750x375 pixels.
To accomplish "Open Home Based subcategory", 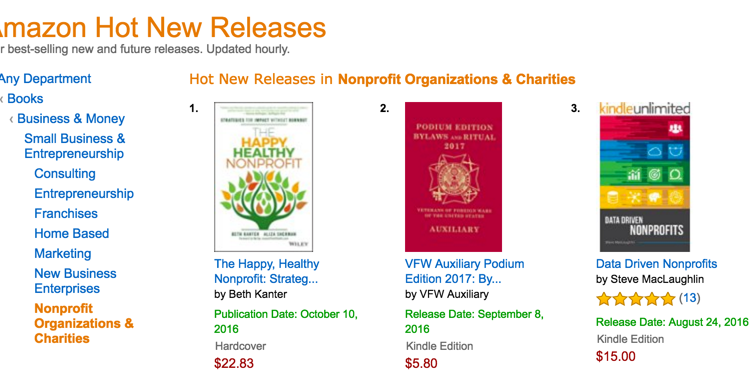I will [71, 233].
